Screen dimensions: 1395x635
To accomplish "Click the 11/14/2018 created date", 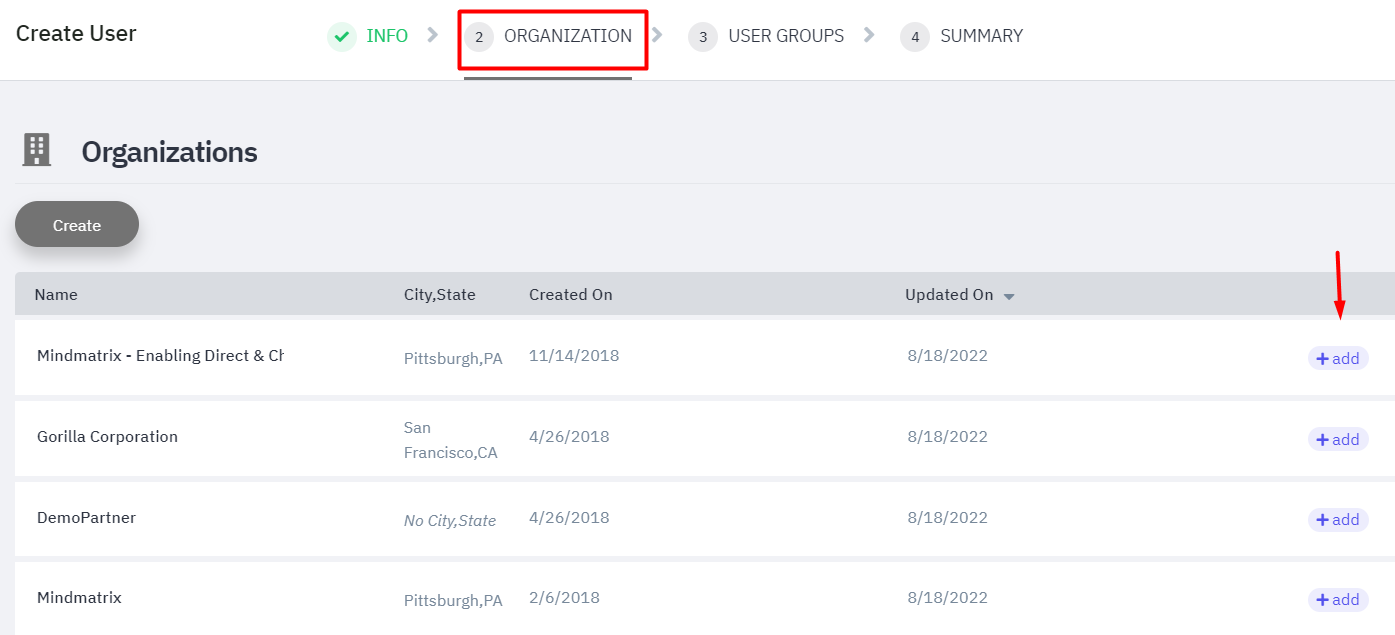I will click(x=574, y=355).
